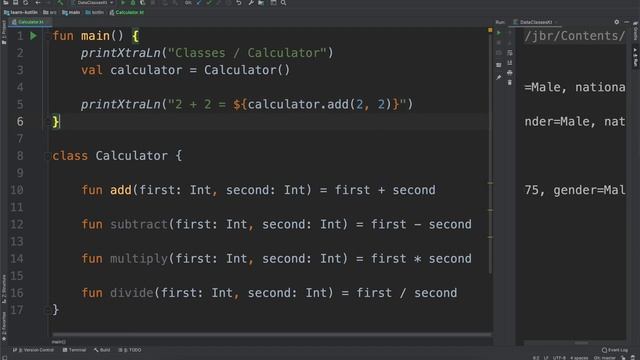
Task: Select the kotlin breadcrumb folder
Action: pos(95,12)
